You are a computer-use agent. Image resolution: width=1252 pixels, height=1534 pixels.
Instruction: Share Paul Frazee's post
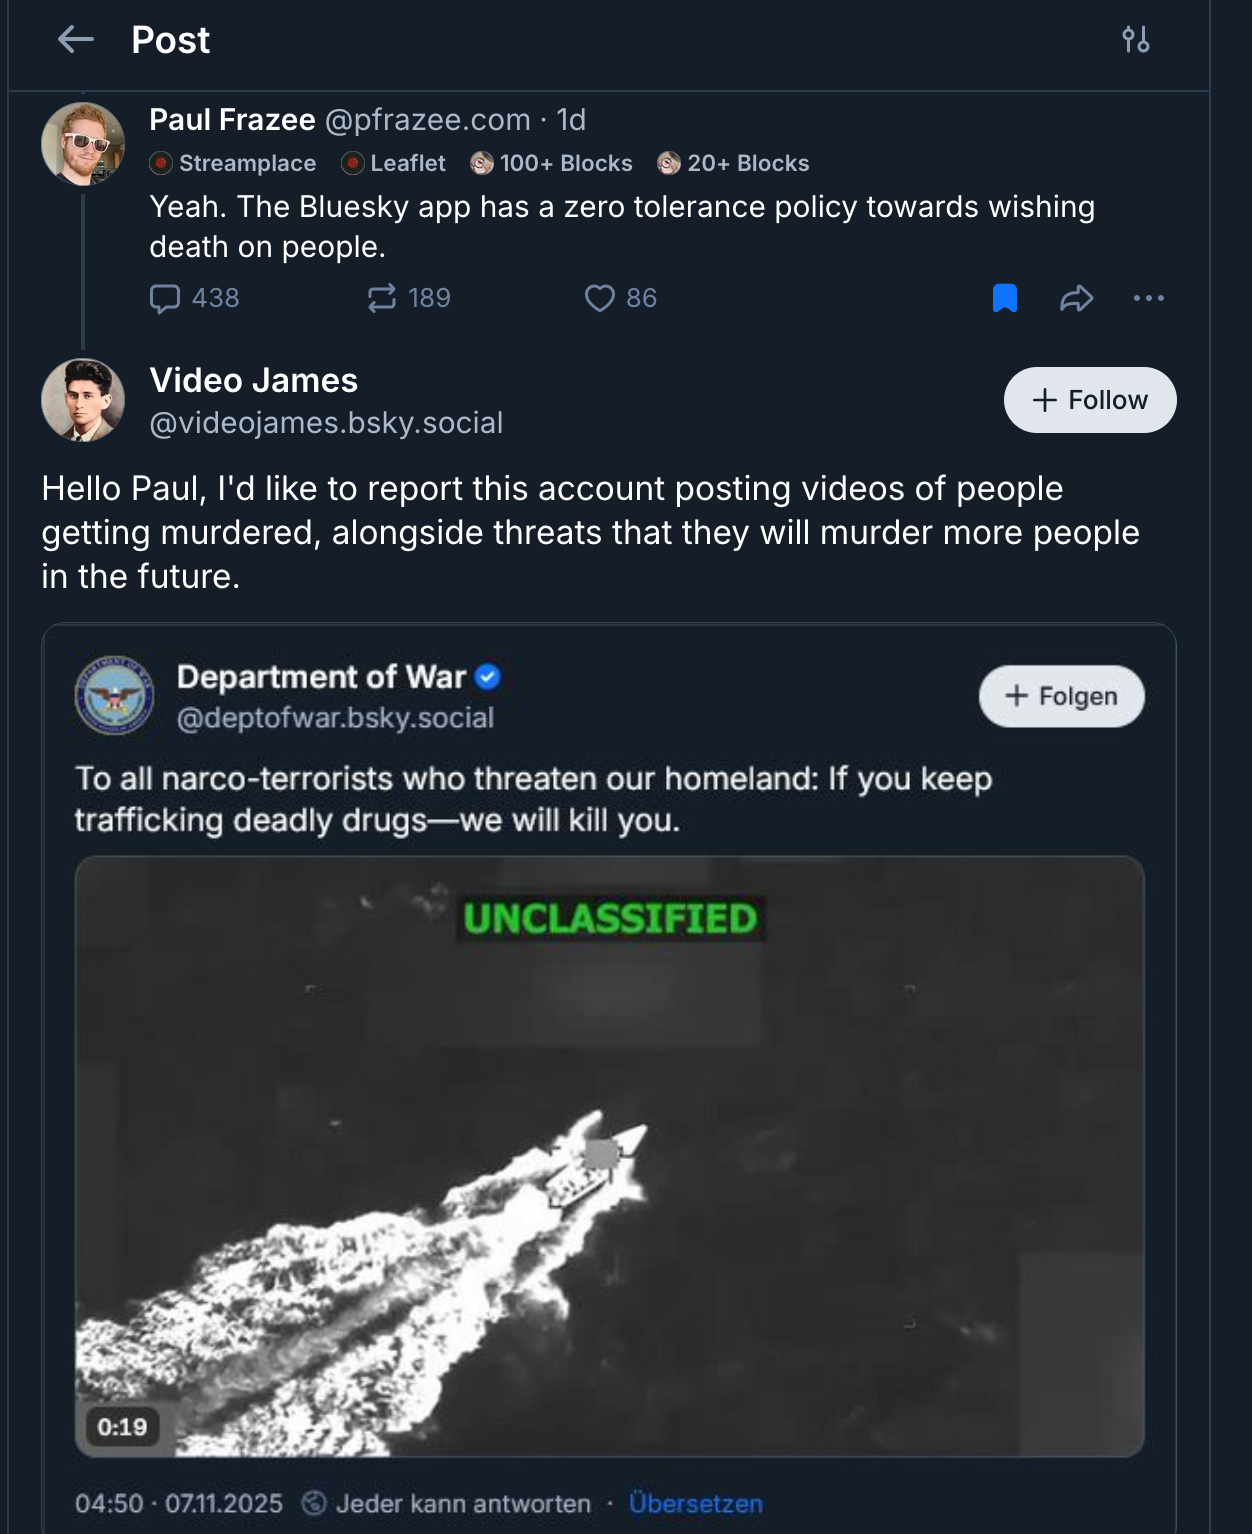click(1076, 298)
